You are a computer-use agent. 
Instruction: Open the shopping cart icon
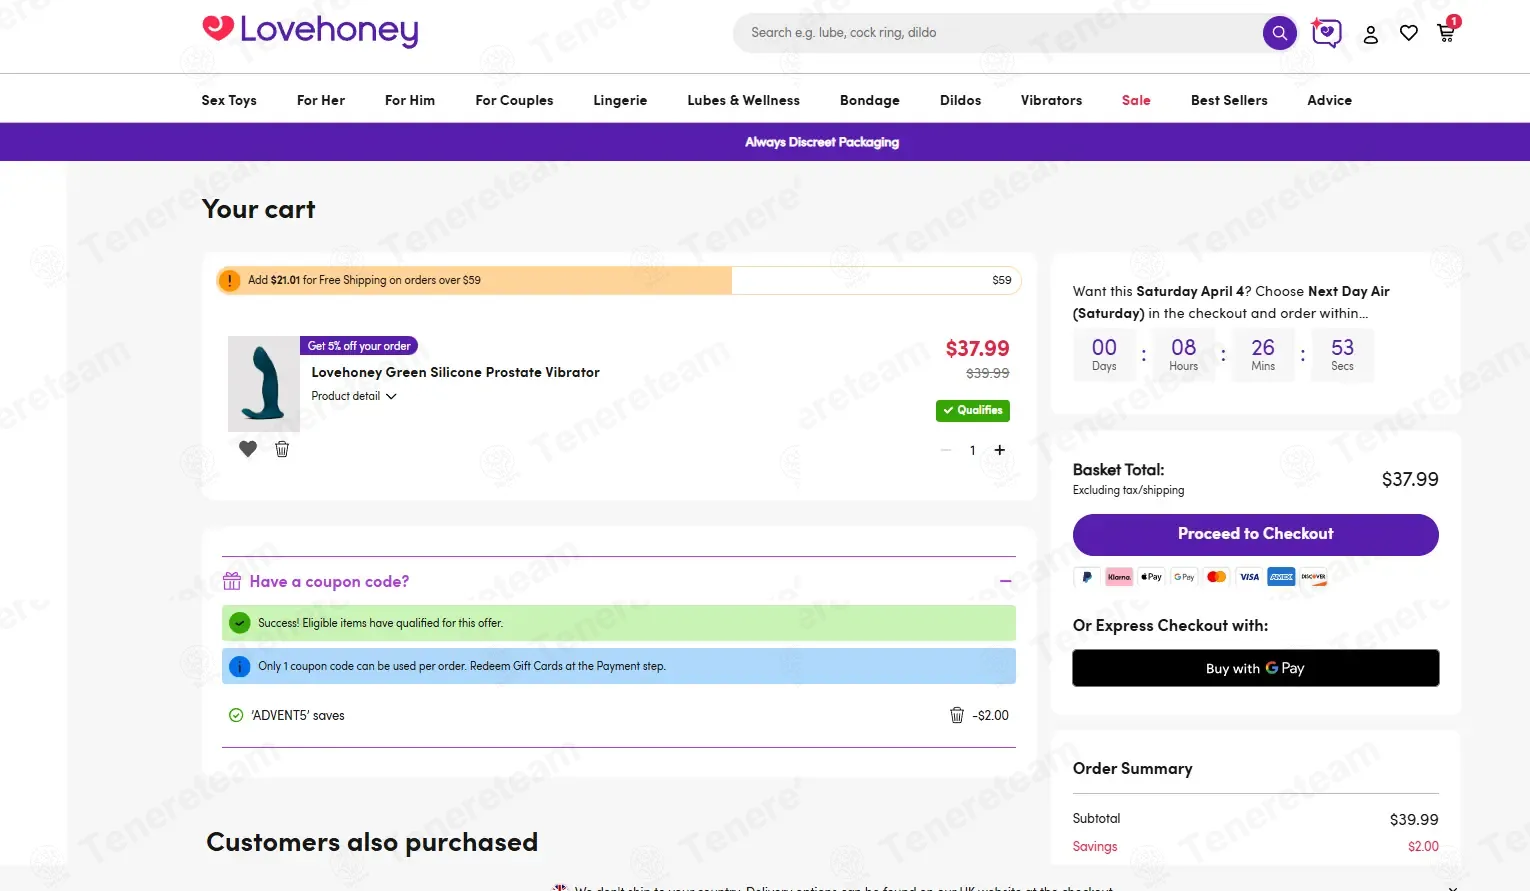(1446, 32)
